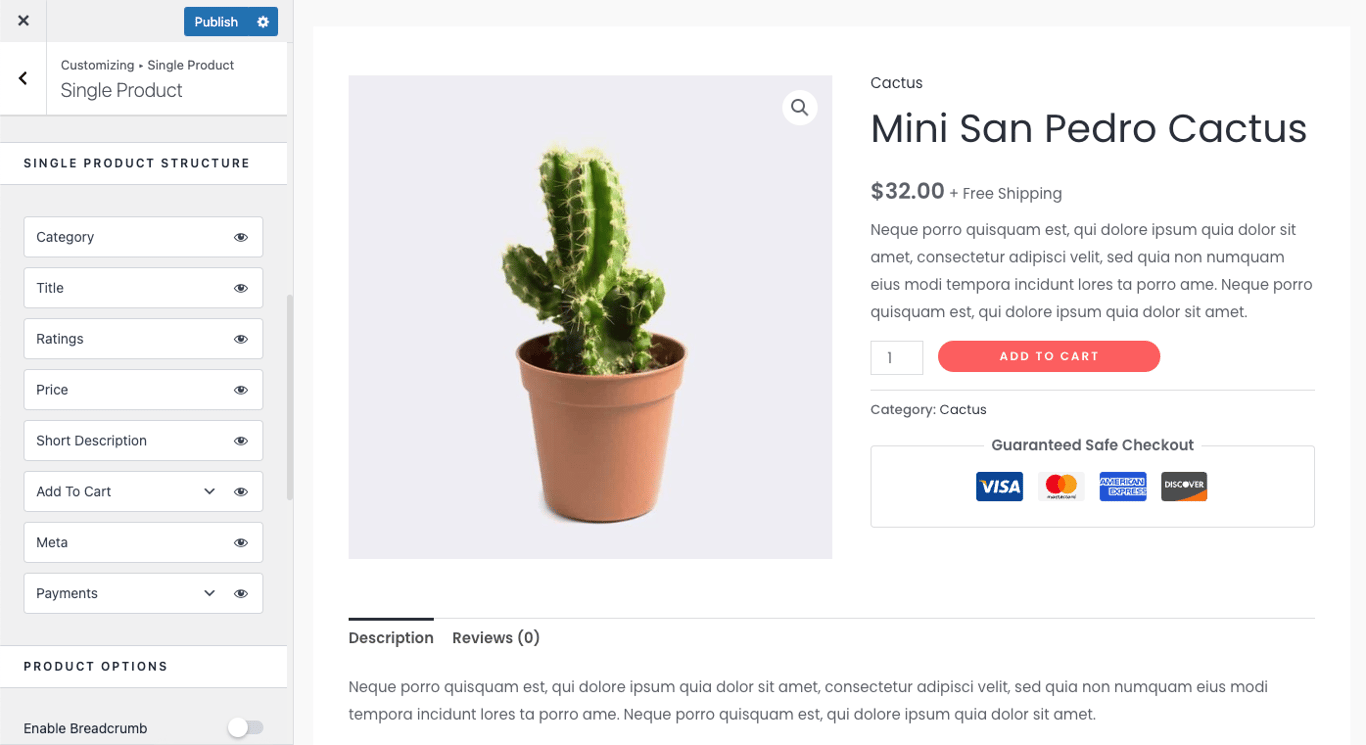Hide the Title using its eye icon
1366x745 pixels.
[x=241, y=287]
